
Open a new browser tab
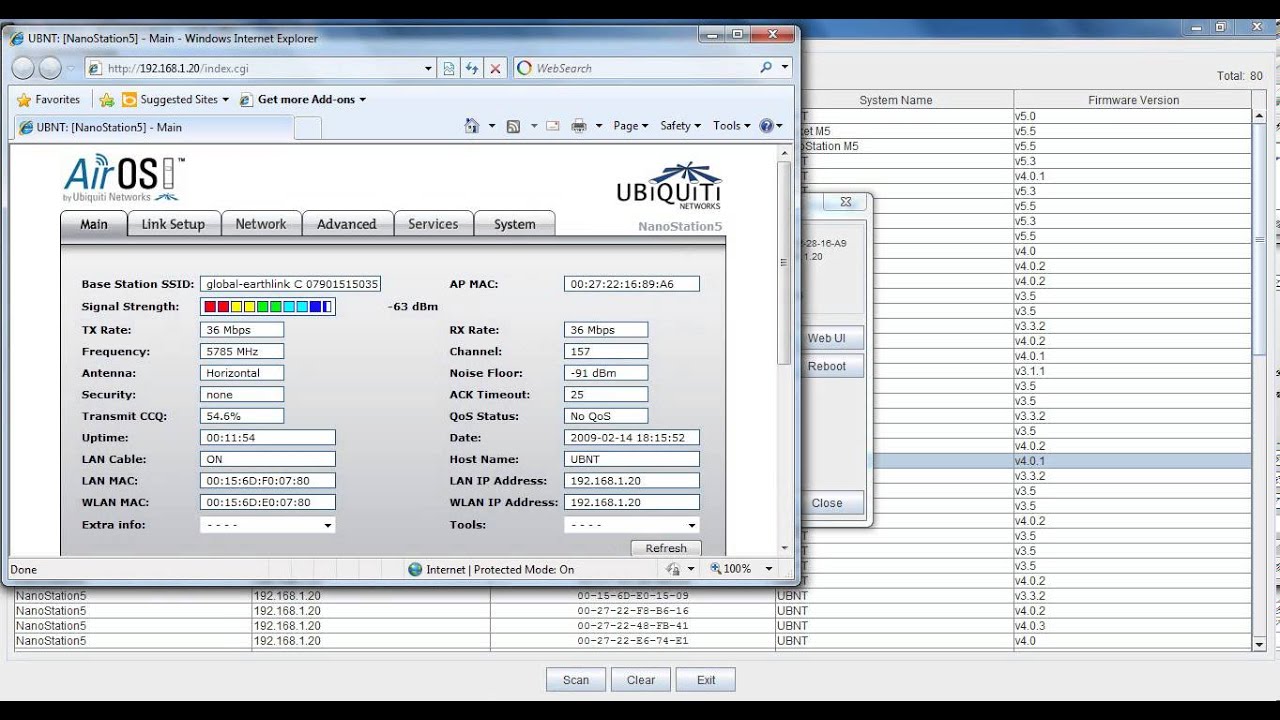tap(308, 127)
